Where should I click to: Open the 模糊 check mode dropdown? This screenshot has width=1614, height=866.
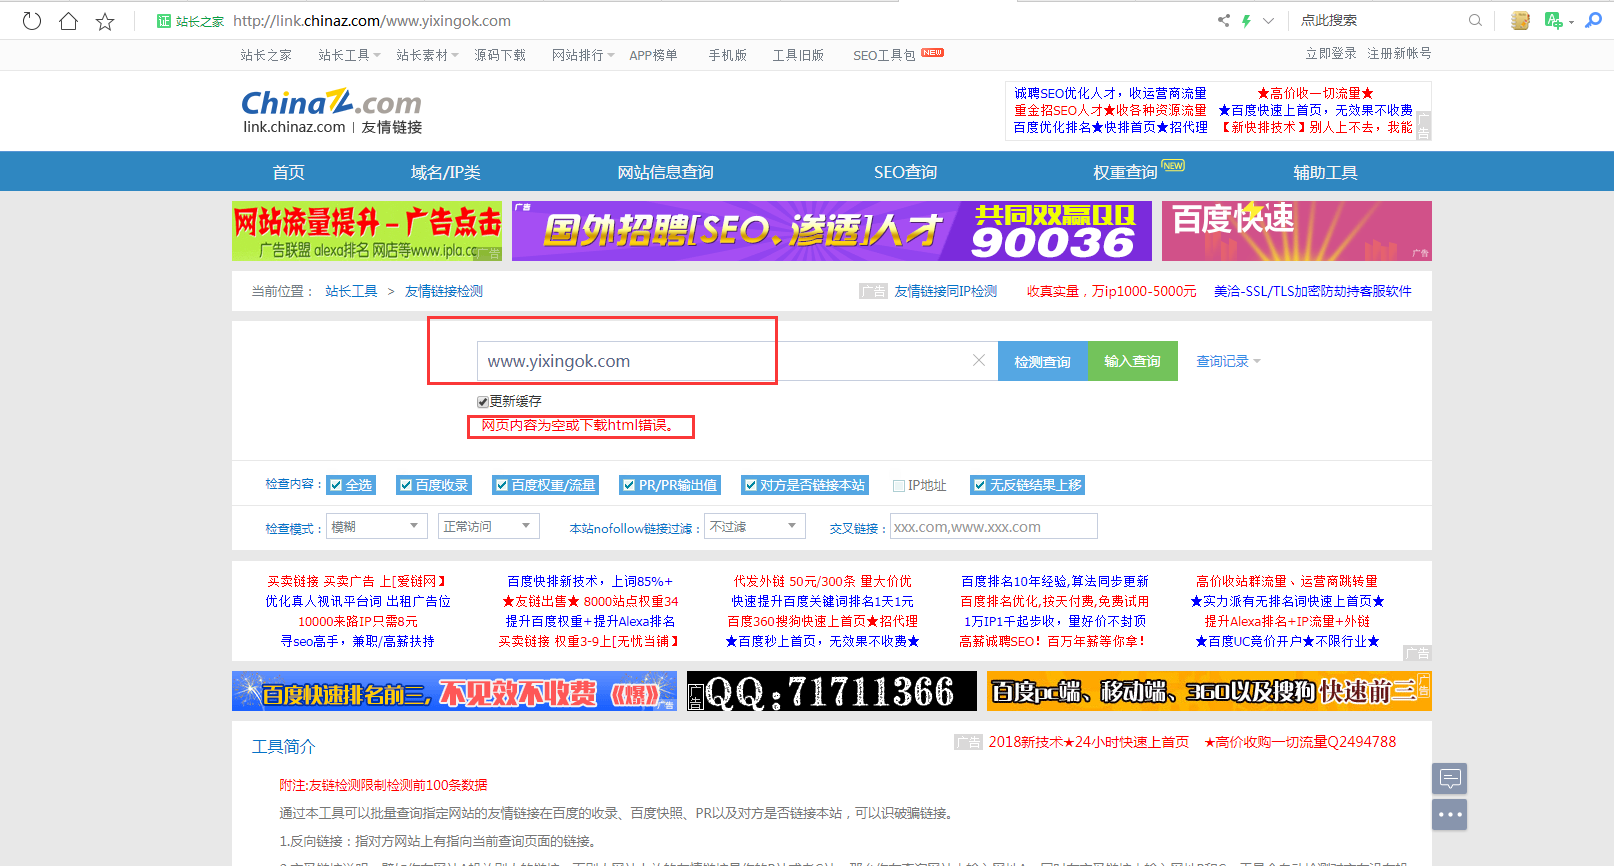coord(377,526)
